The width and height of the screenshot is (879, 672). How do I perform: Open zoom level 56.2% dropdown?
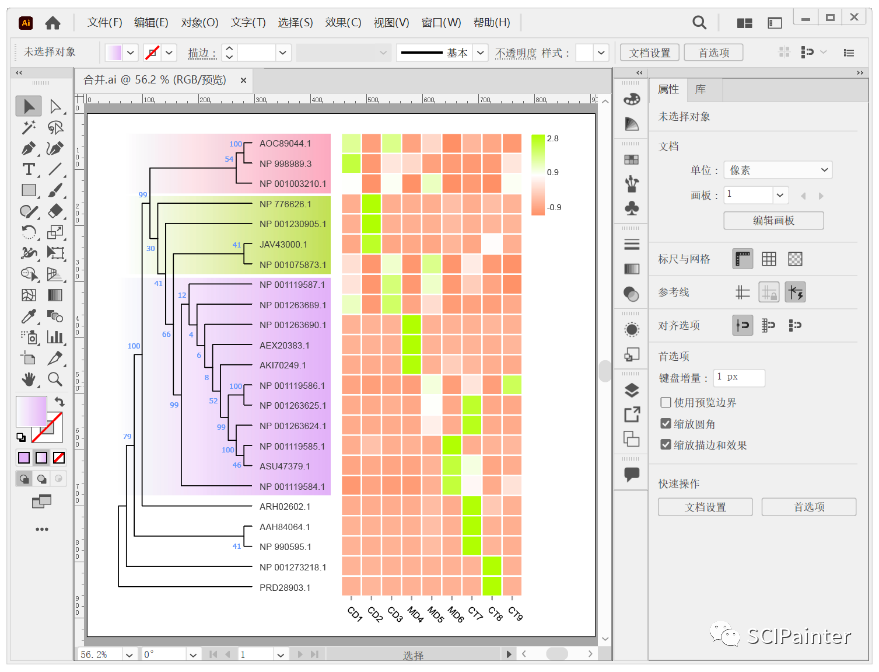point(129,655)
